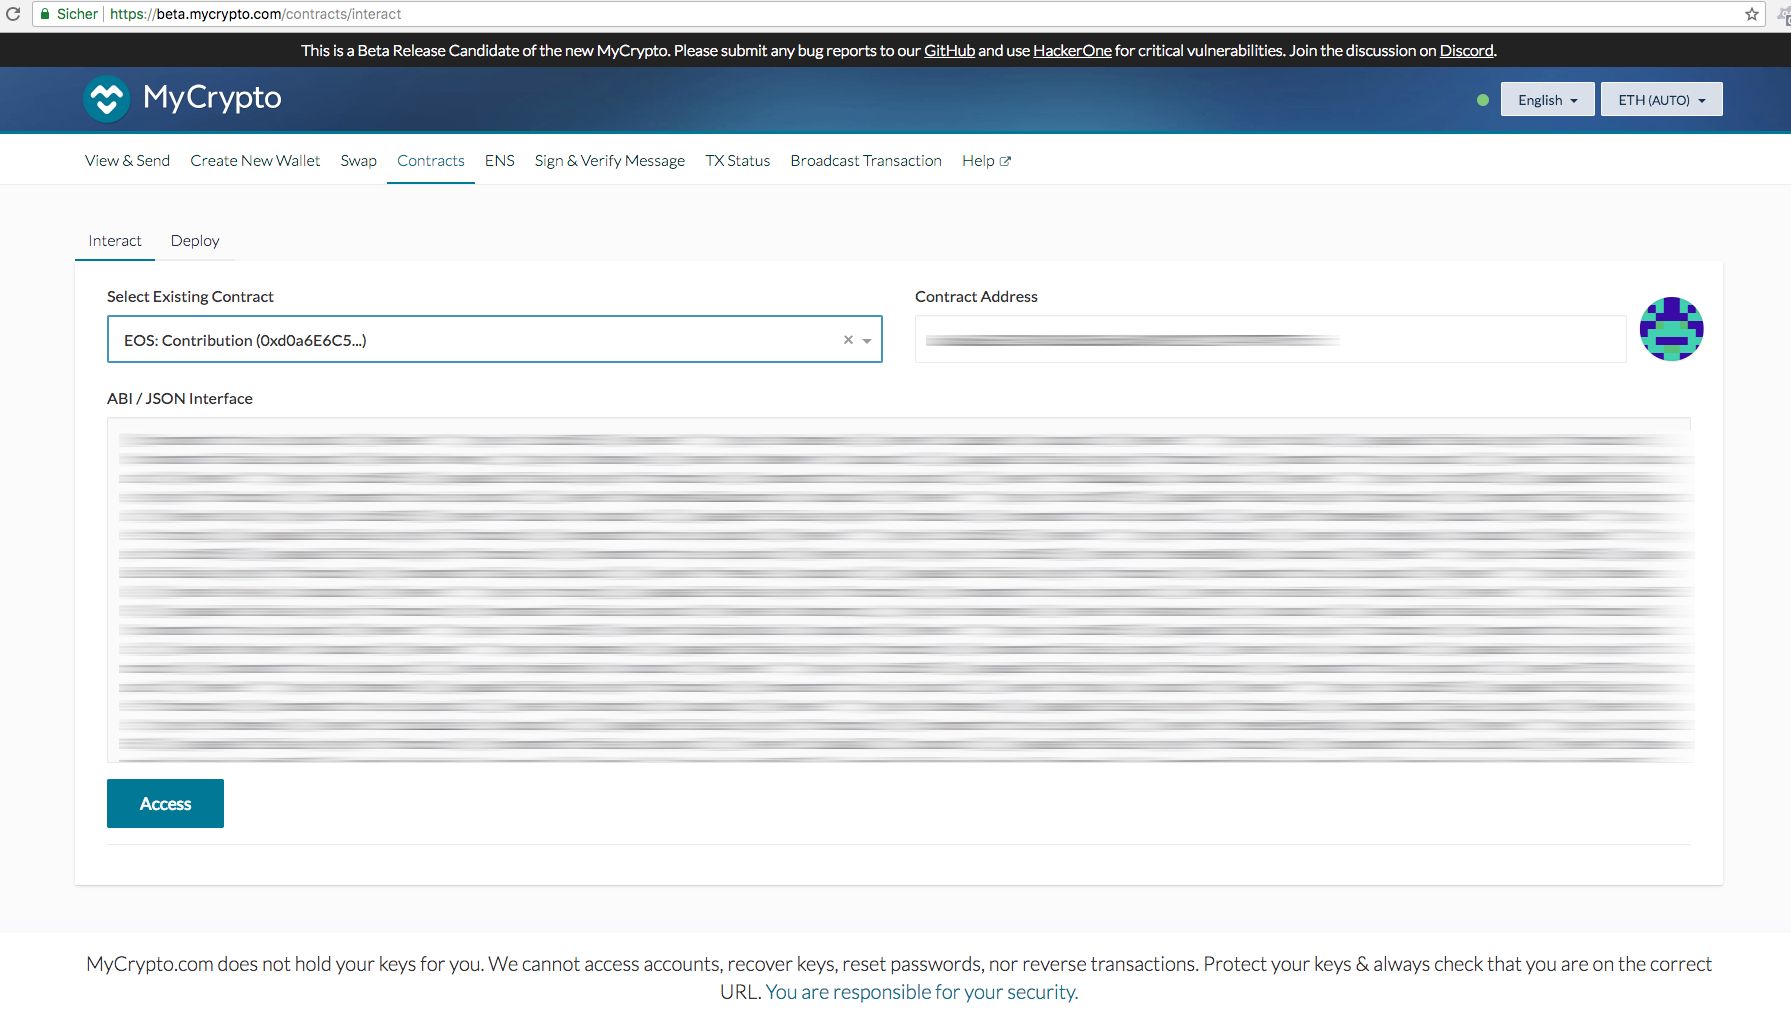The width and height of the screenshot is (1791, 1009).
Task: Expand the Select Existing Contract dropdown arrow
Action: pos(867,341)
